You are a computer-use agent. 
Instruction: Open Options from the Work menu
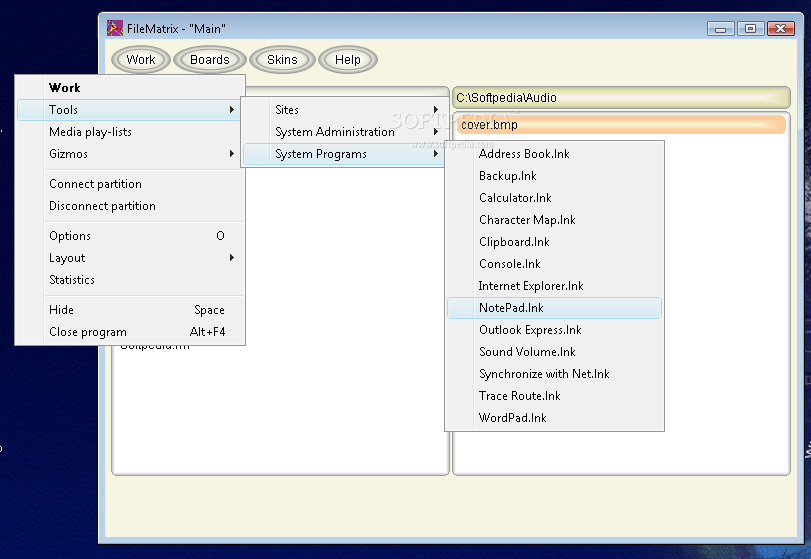[x=130, y=236]
